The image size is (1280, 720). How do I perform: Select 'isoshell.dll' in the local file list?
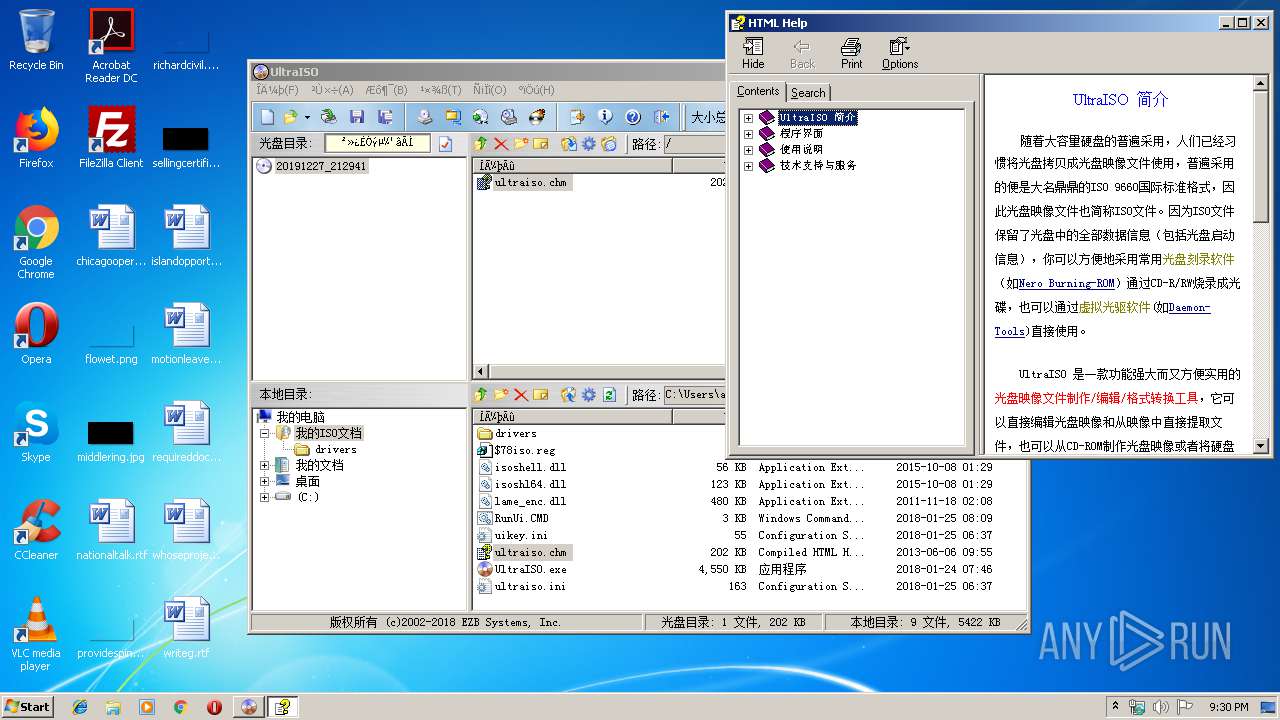[530, 467]
